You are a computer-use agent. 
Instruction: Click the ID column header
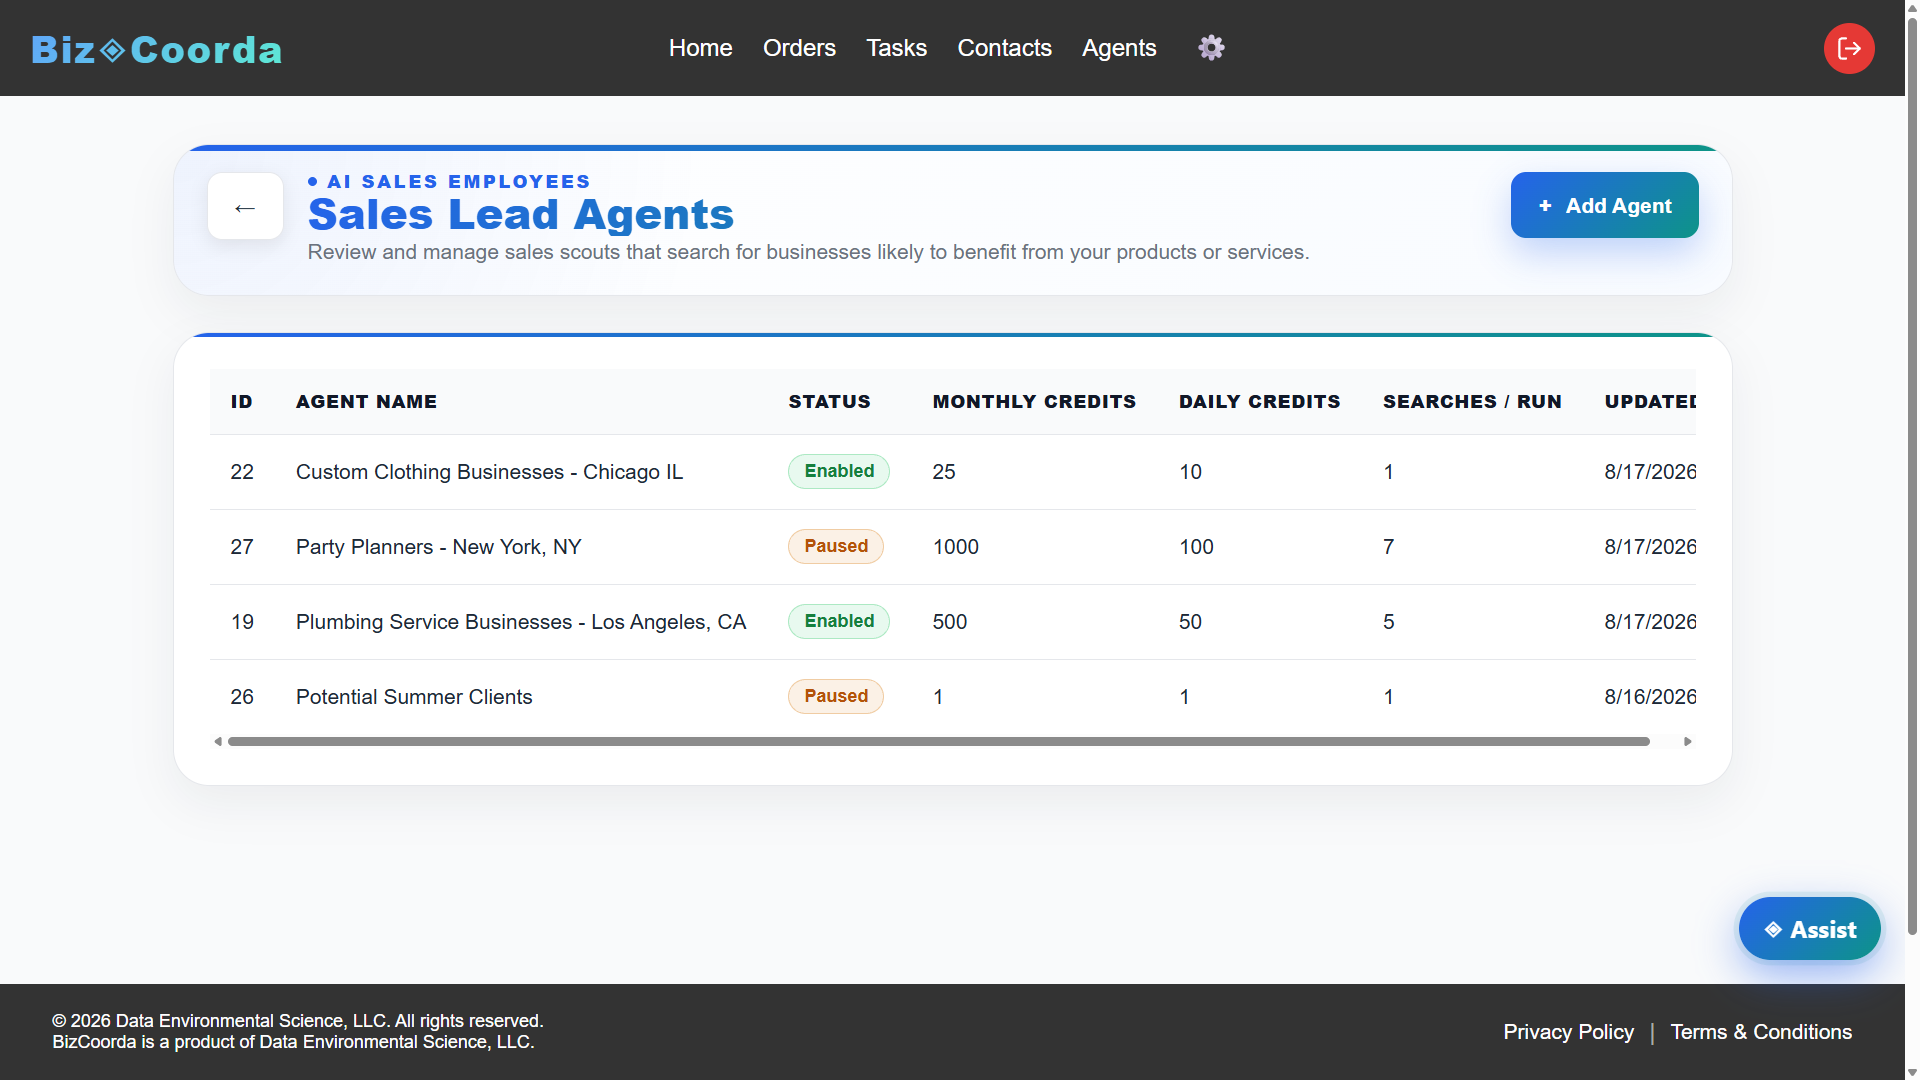(241, 401)
